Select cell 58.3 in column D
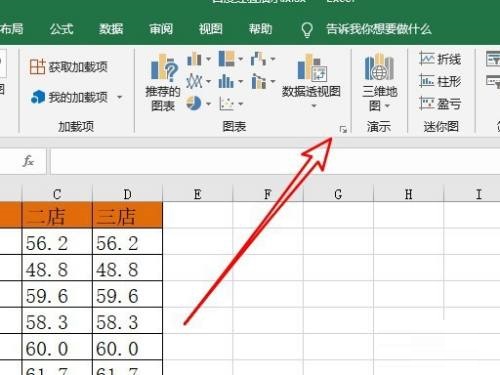 (x=127, y=321)
